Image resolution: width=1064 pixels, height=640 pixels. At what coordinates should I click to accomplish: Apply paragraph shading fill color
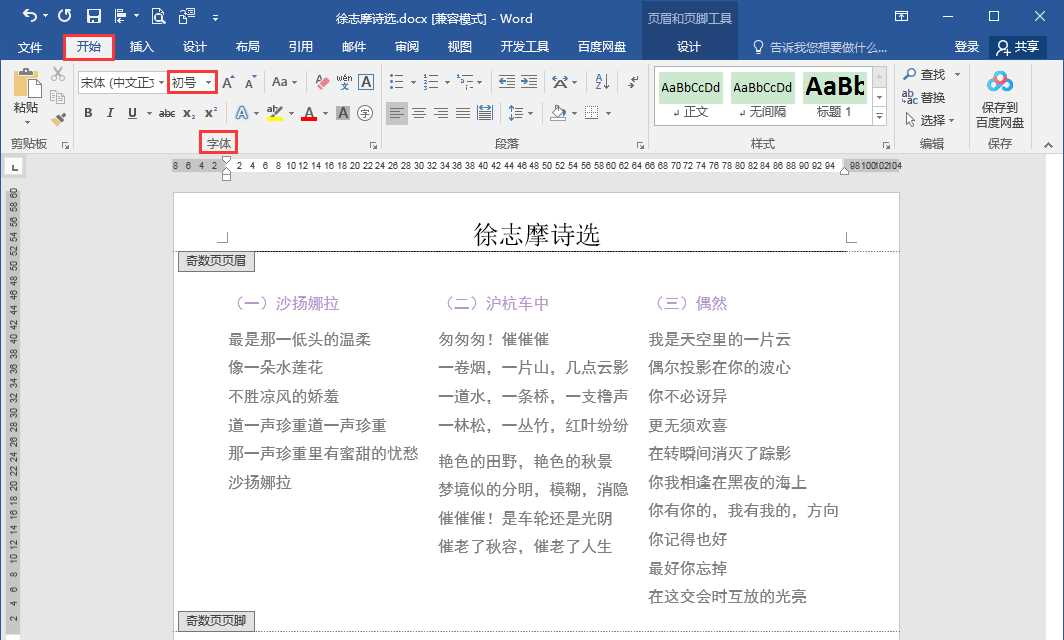click(558, 113)
